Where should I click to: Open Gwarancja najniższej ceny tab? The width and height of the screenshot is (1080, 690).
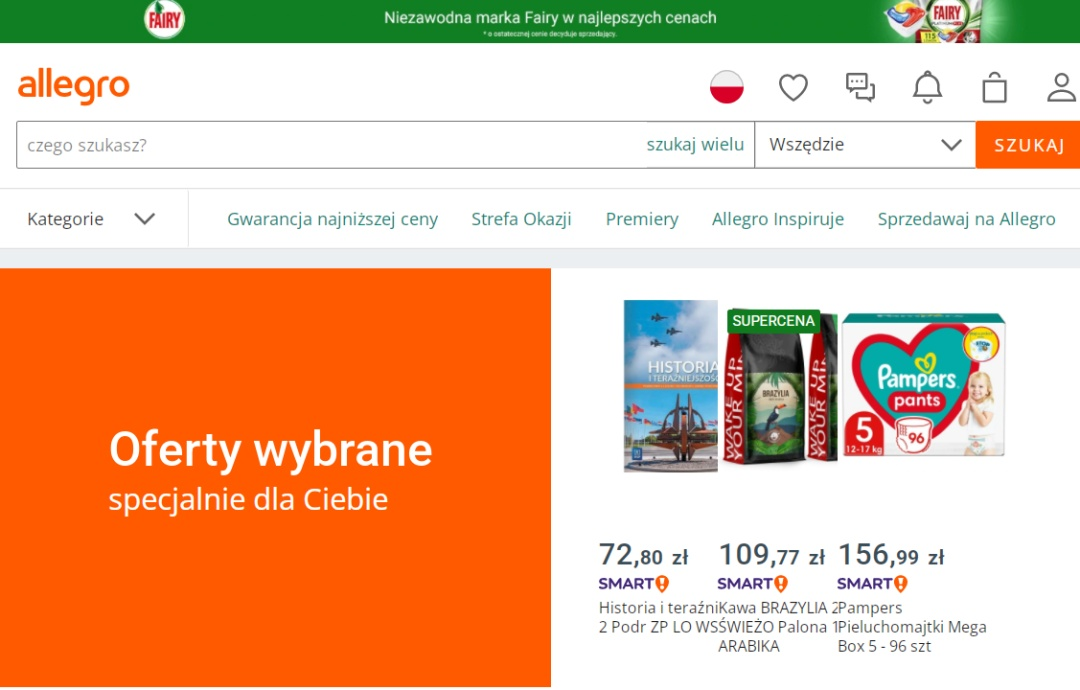[332, 219]
